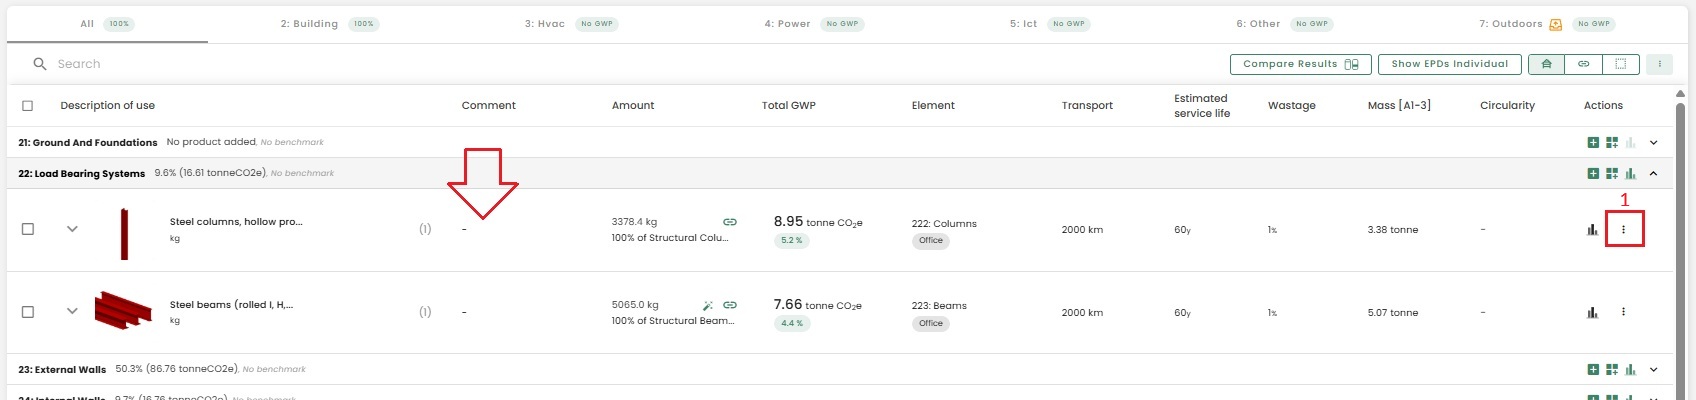Open the three-dot menu for Steel columns
Screen dimensions: 1696x400
click(x=1623, y=230)
